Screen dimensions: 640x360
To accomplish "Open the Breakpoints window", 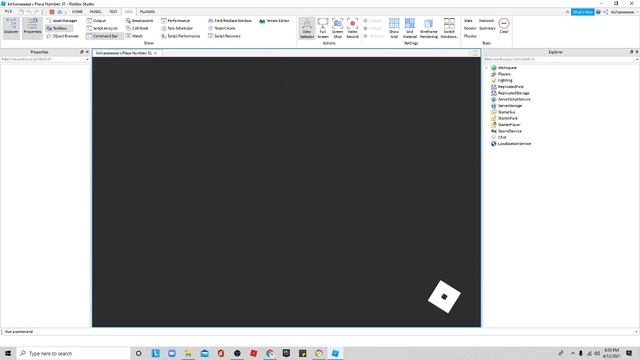I will pyautogui.click(x=140, y=20).
